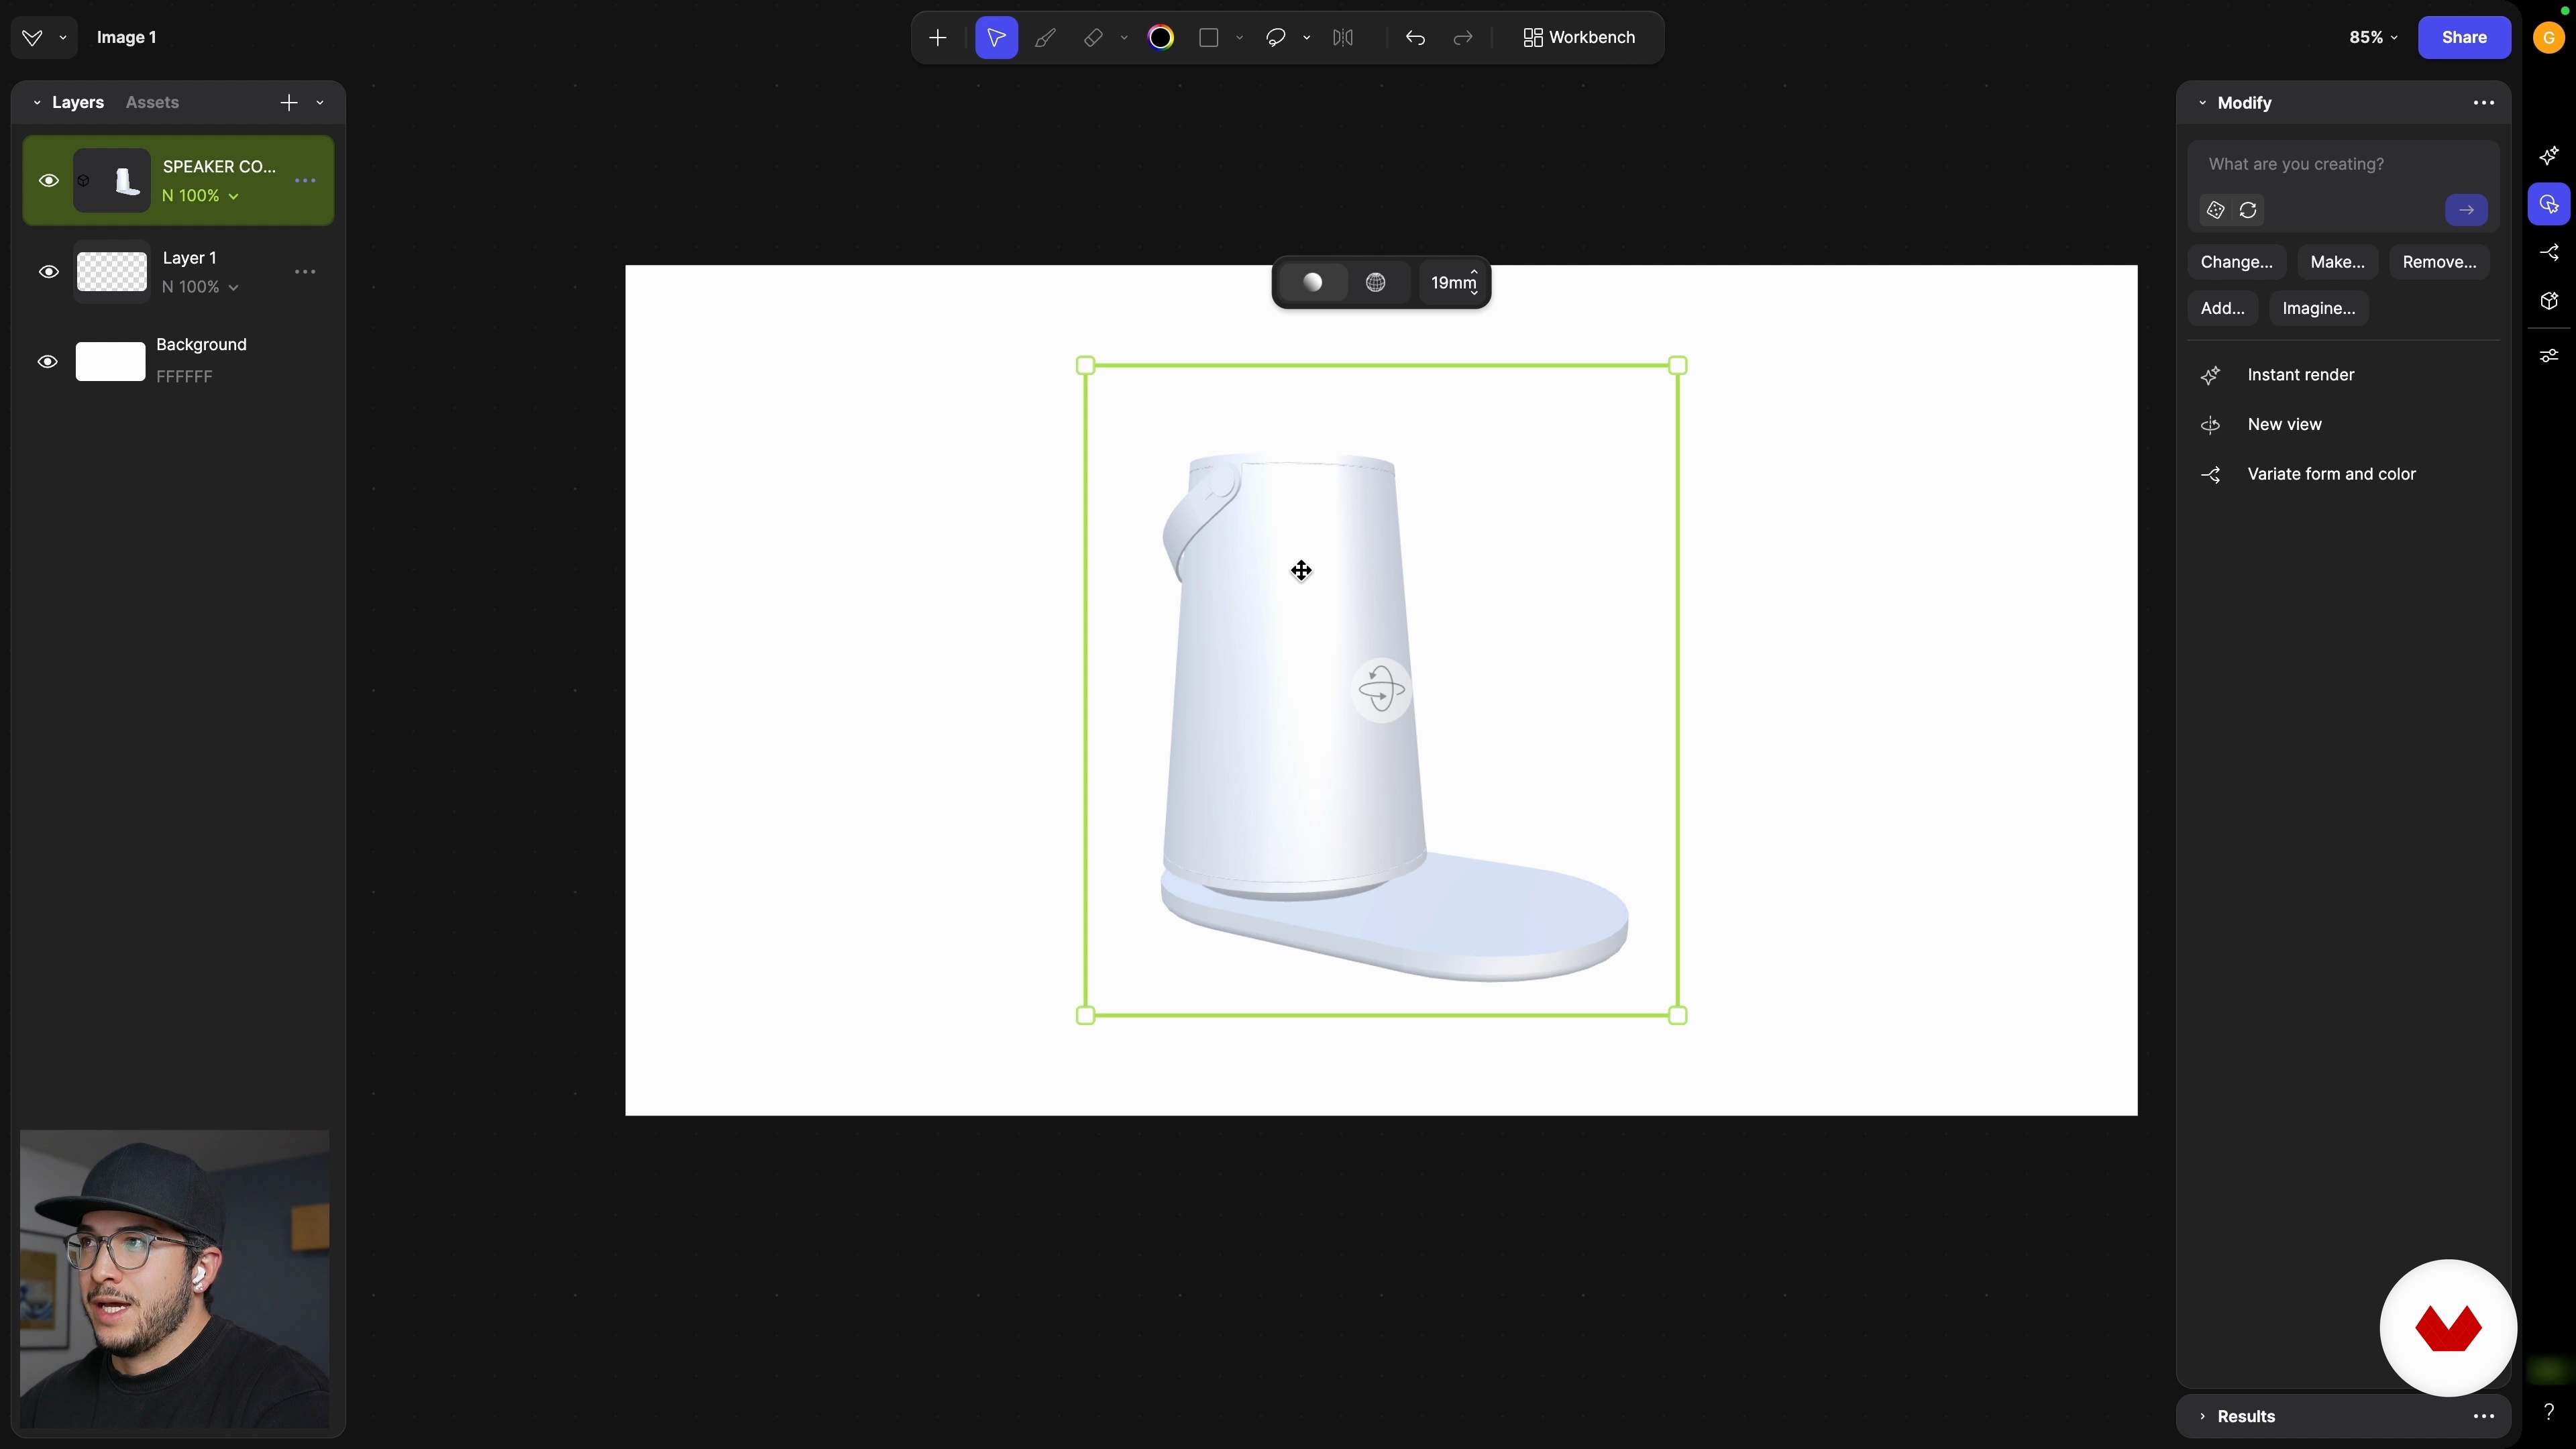Hide the SPEAKER CO... layer

48,181
